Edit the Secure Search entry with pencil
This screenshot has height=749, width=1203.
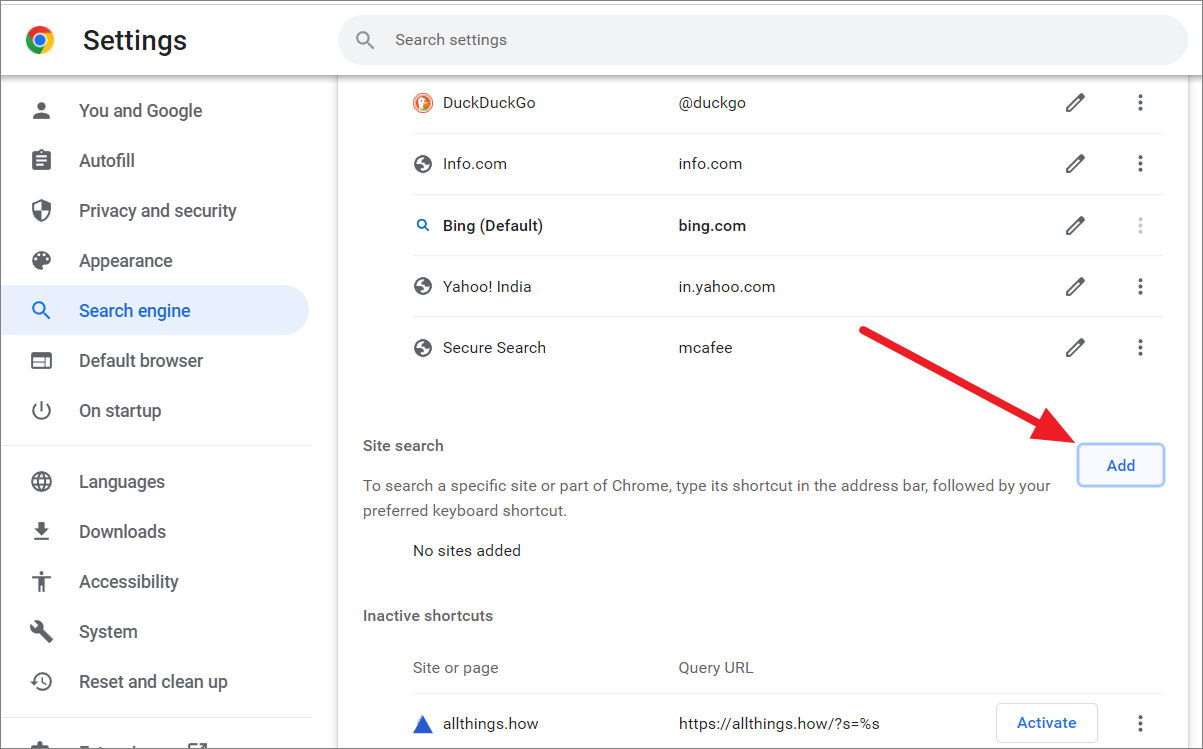[x=1075, y=348]
